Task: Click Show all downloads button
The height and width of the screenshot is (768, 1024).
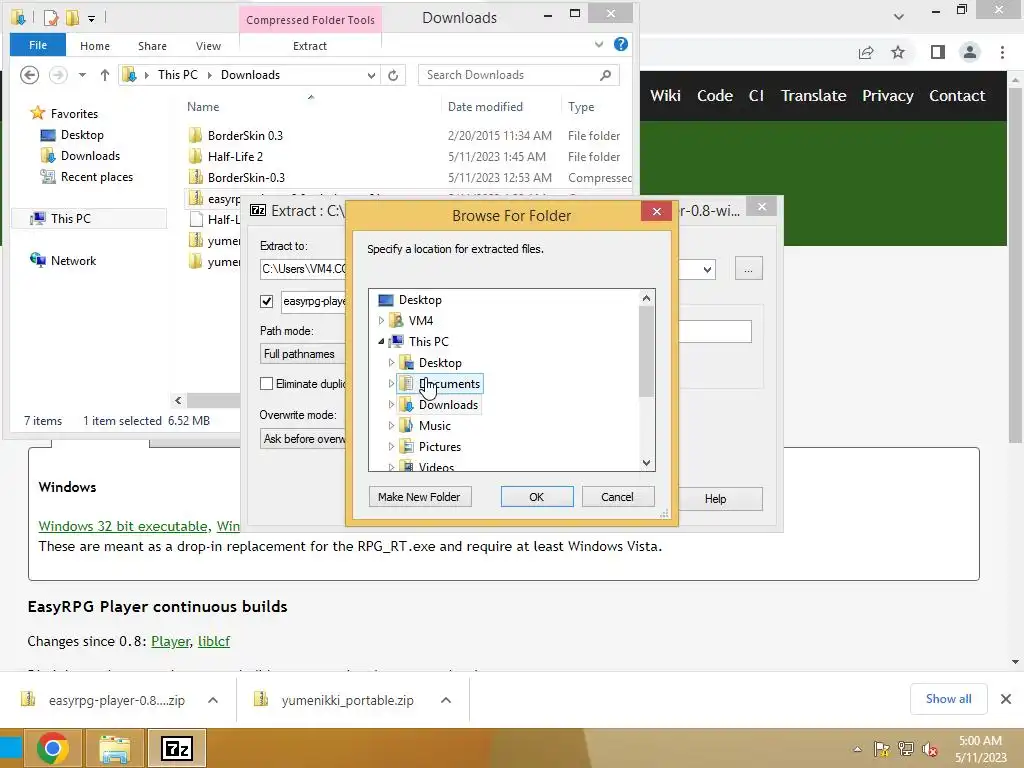Action: pyautogui.click(x=948, y=699)
